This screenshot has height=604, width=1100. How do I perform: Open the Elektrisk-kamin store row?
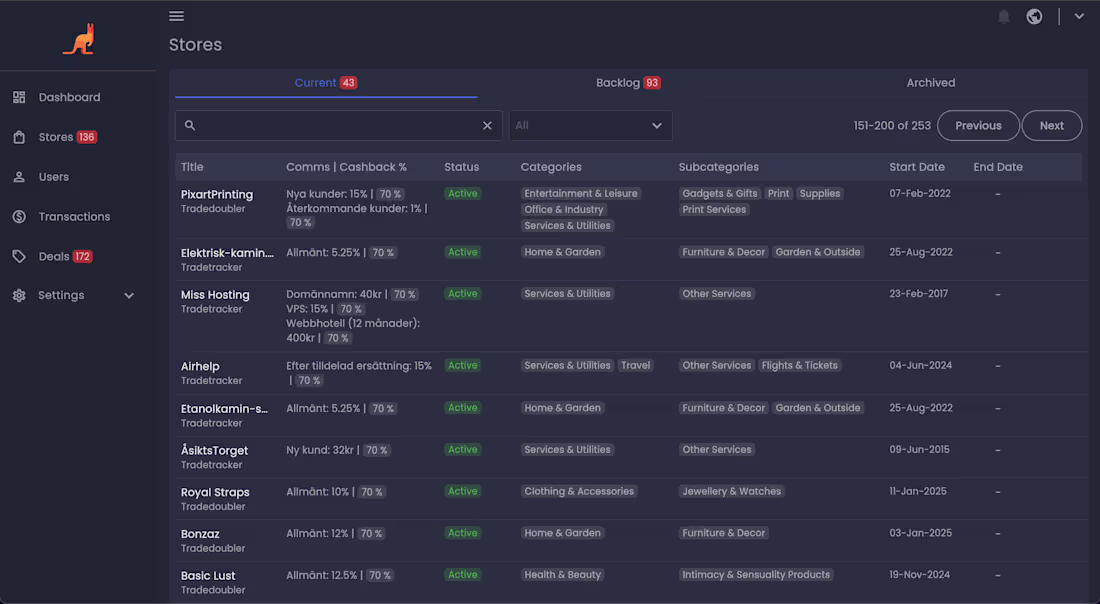click(x=227, y=253)
